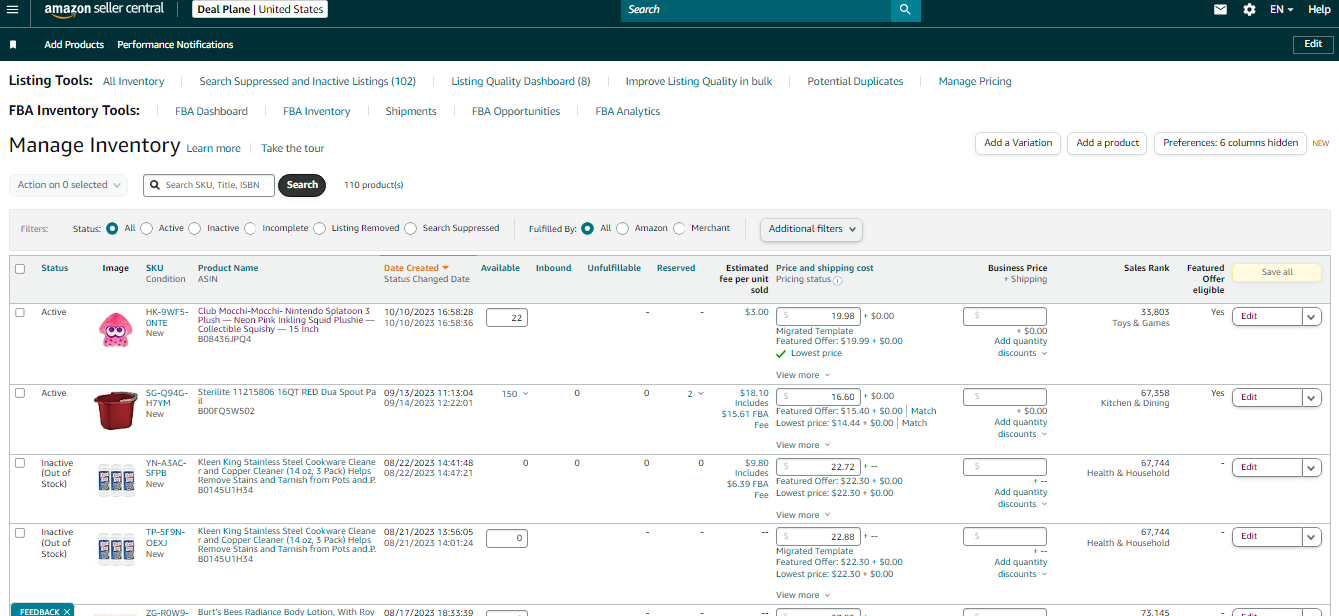
Task: Open the Club Mocchi-Mocchi product name link
Action: [x=287, y=320]
